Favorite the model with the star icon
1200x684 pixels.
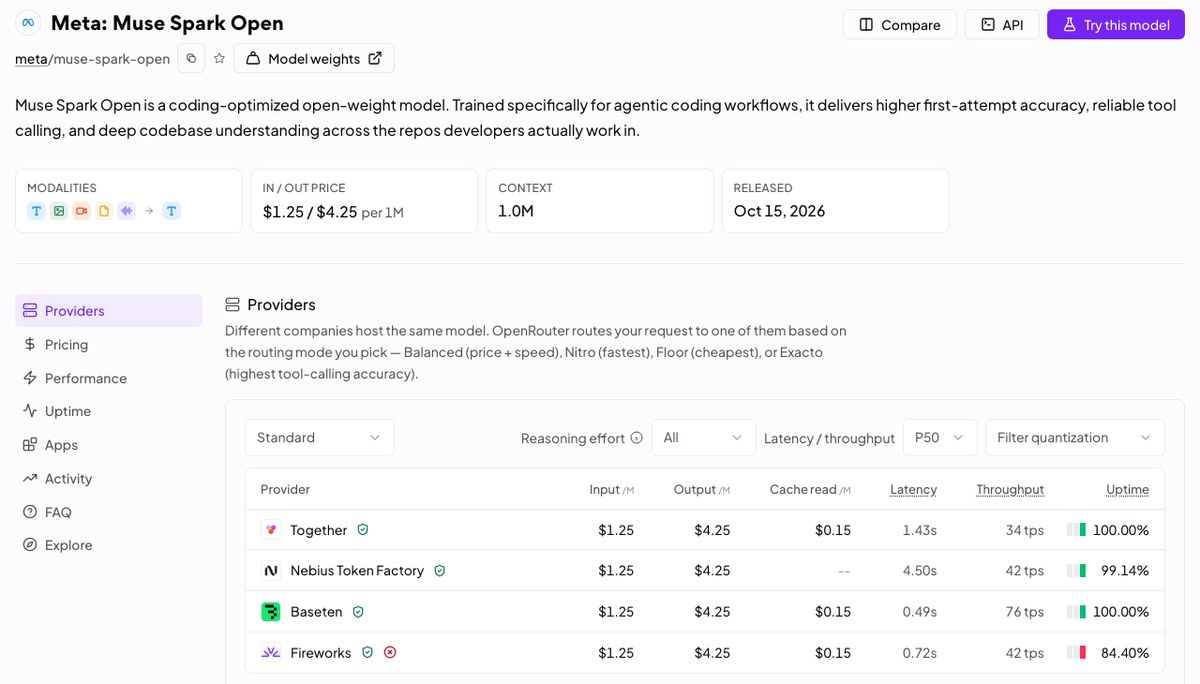tap(219, 58)
